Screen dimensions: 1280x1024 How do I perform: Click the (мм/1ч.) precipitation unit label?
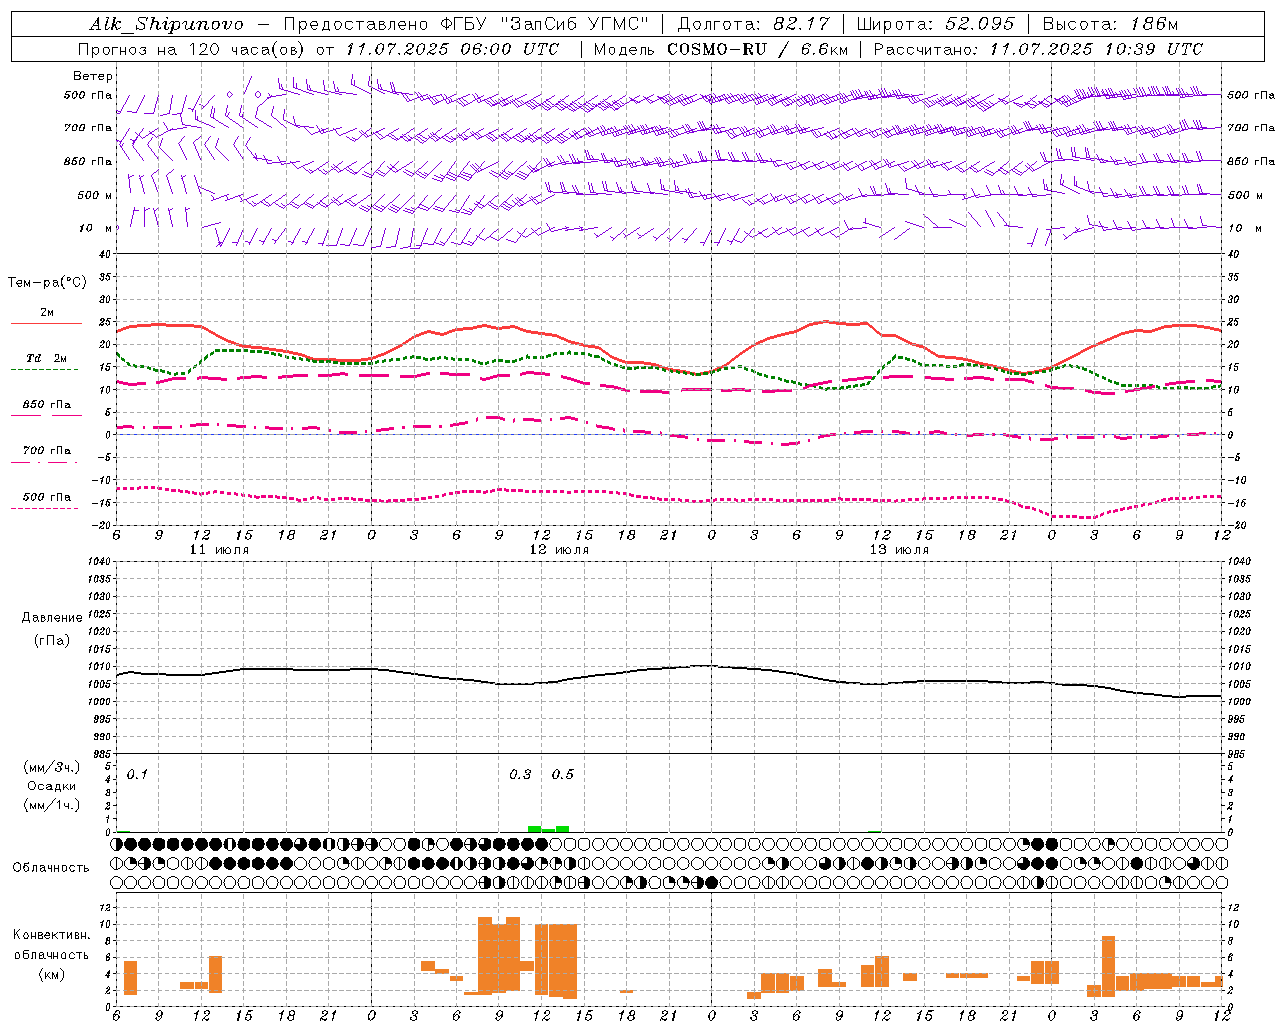pyautogui.click(x=52, y=804)
